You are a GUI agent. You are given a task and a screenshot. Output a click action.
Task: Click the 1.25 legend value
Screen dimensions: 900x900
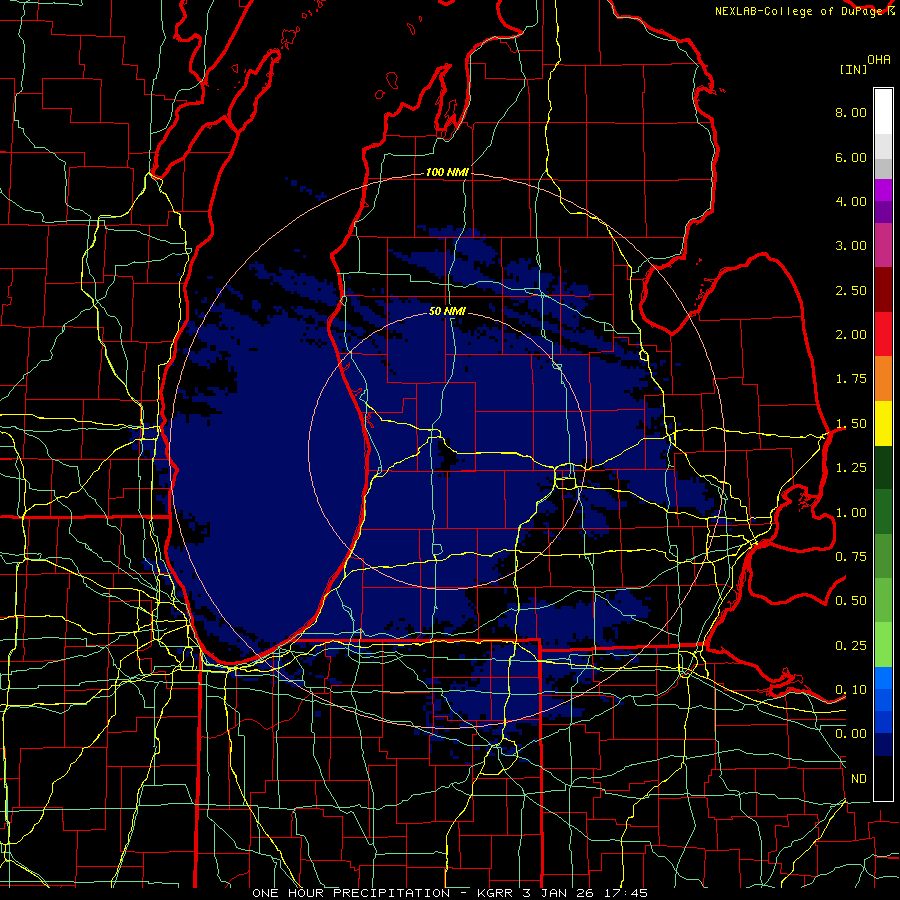click(851, 468)
